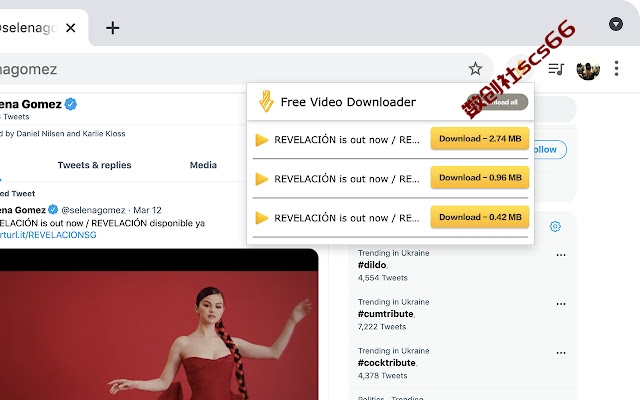Download the 2.74 MB video
Image resolution: width=640 pixels, height=400 pixels.
tap(480, 138)
